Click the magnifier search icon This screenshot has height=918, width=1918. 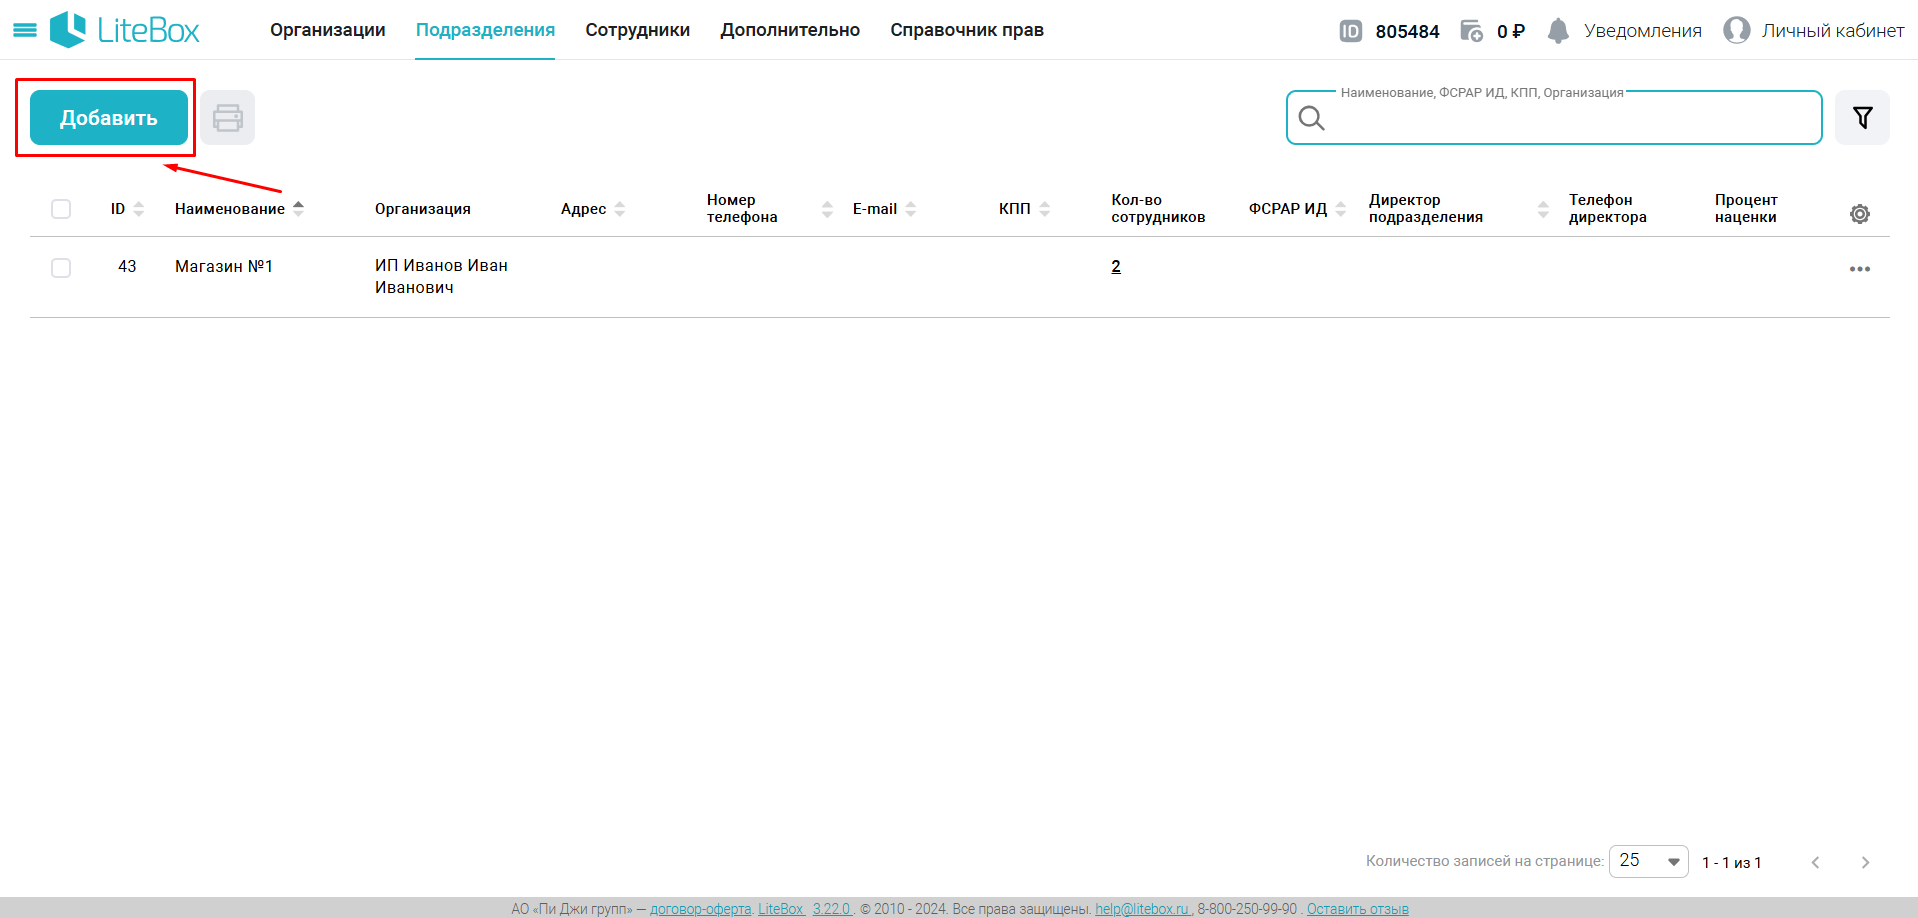(1311, 118)
